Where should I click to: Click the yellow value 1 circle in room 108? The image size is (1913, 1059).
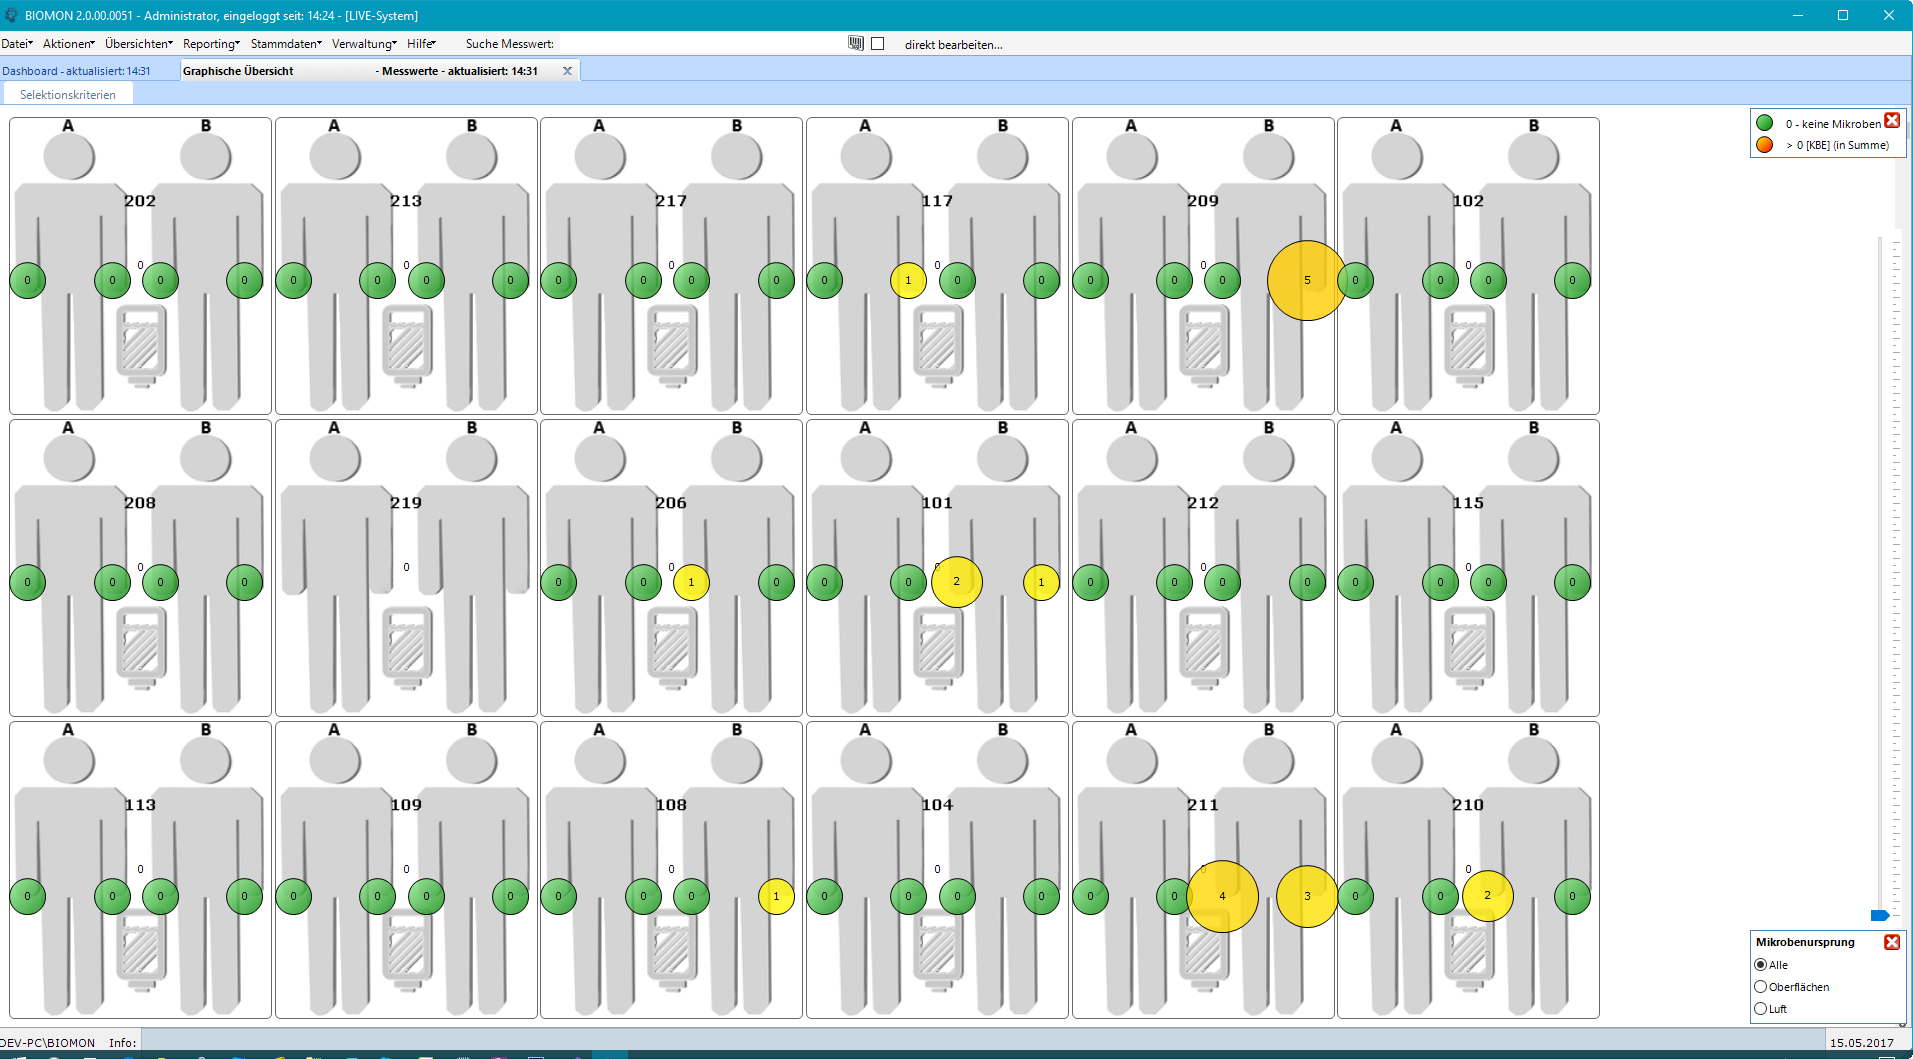pos(776,896)
